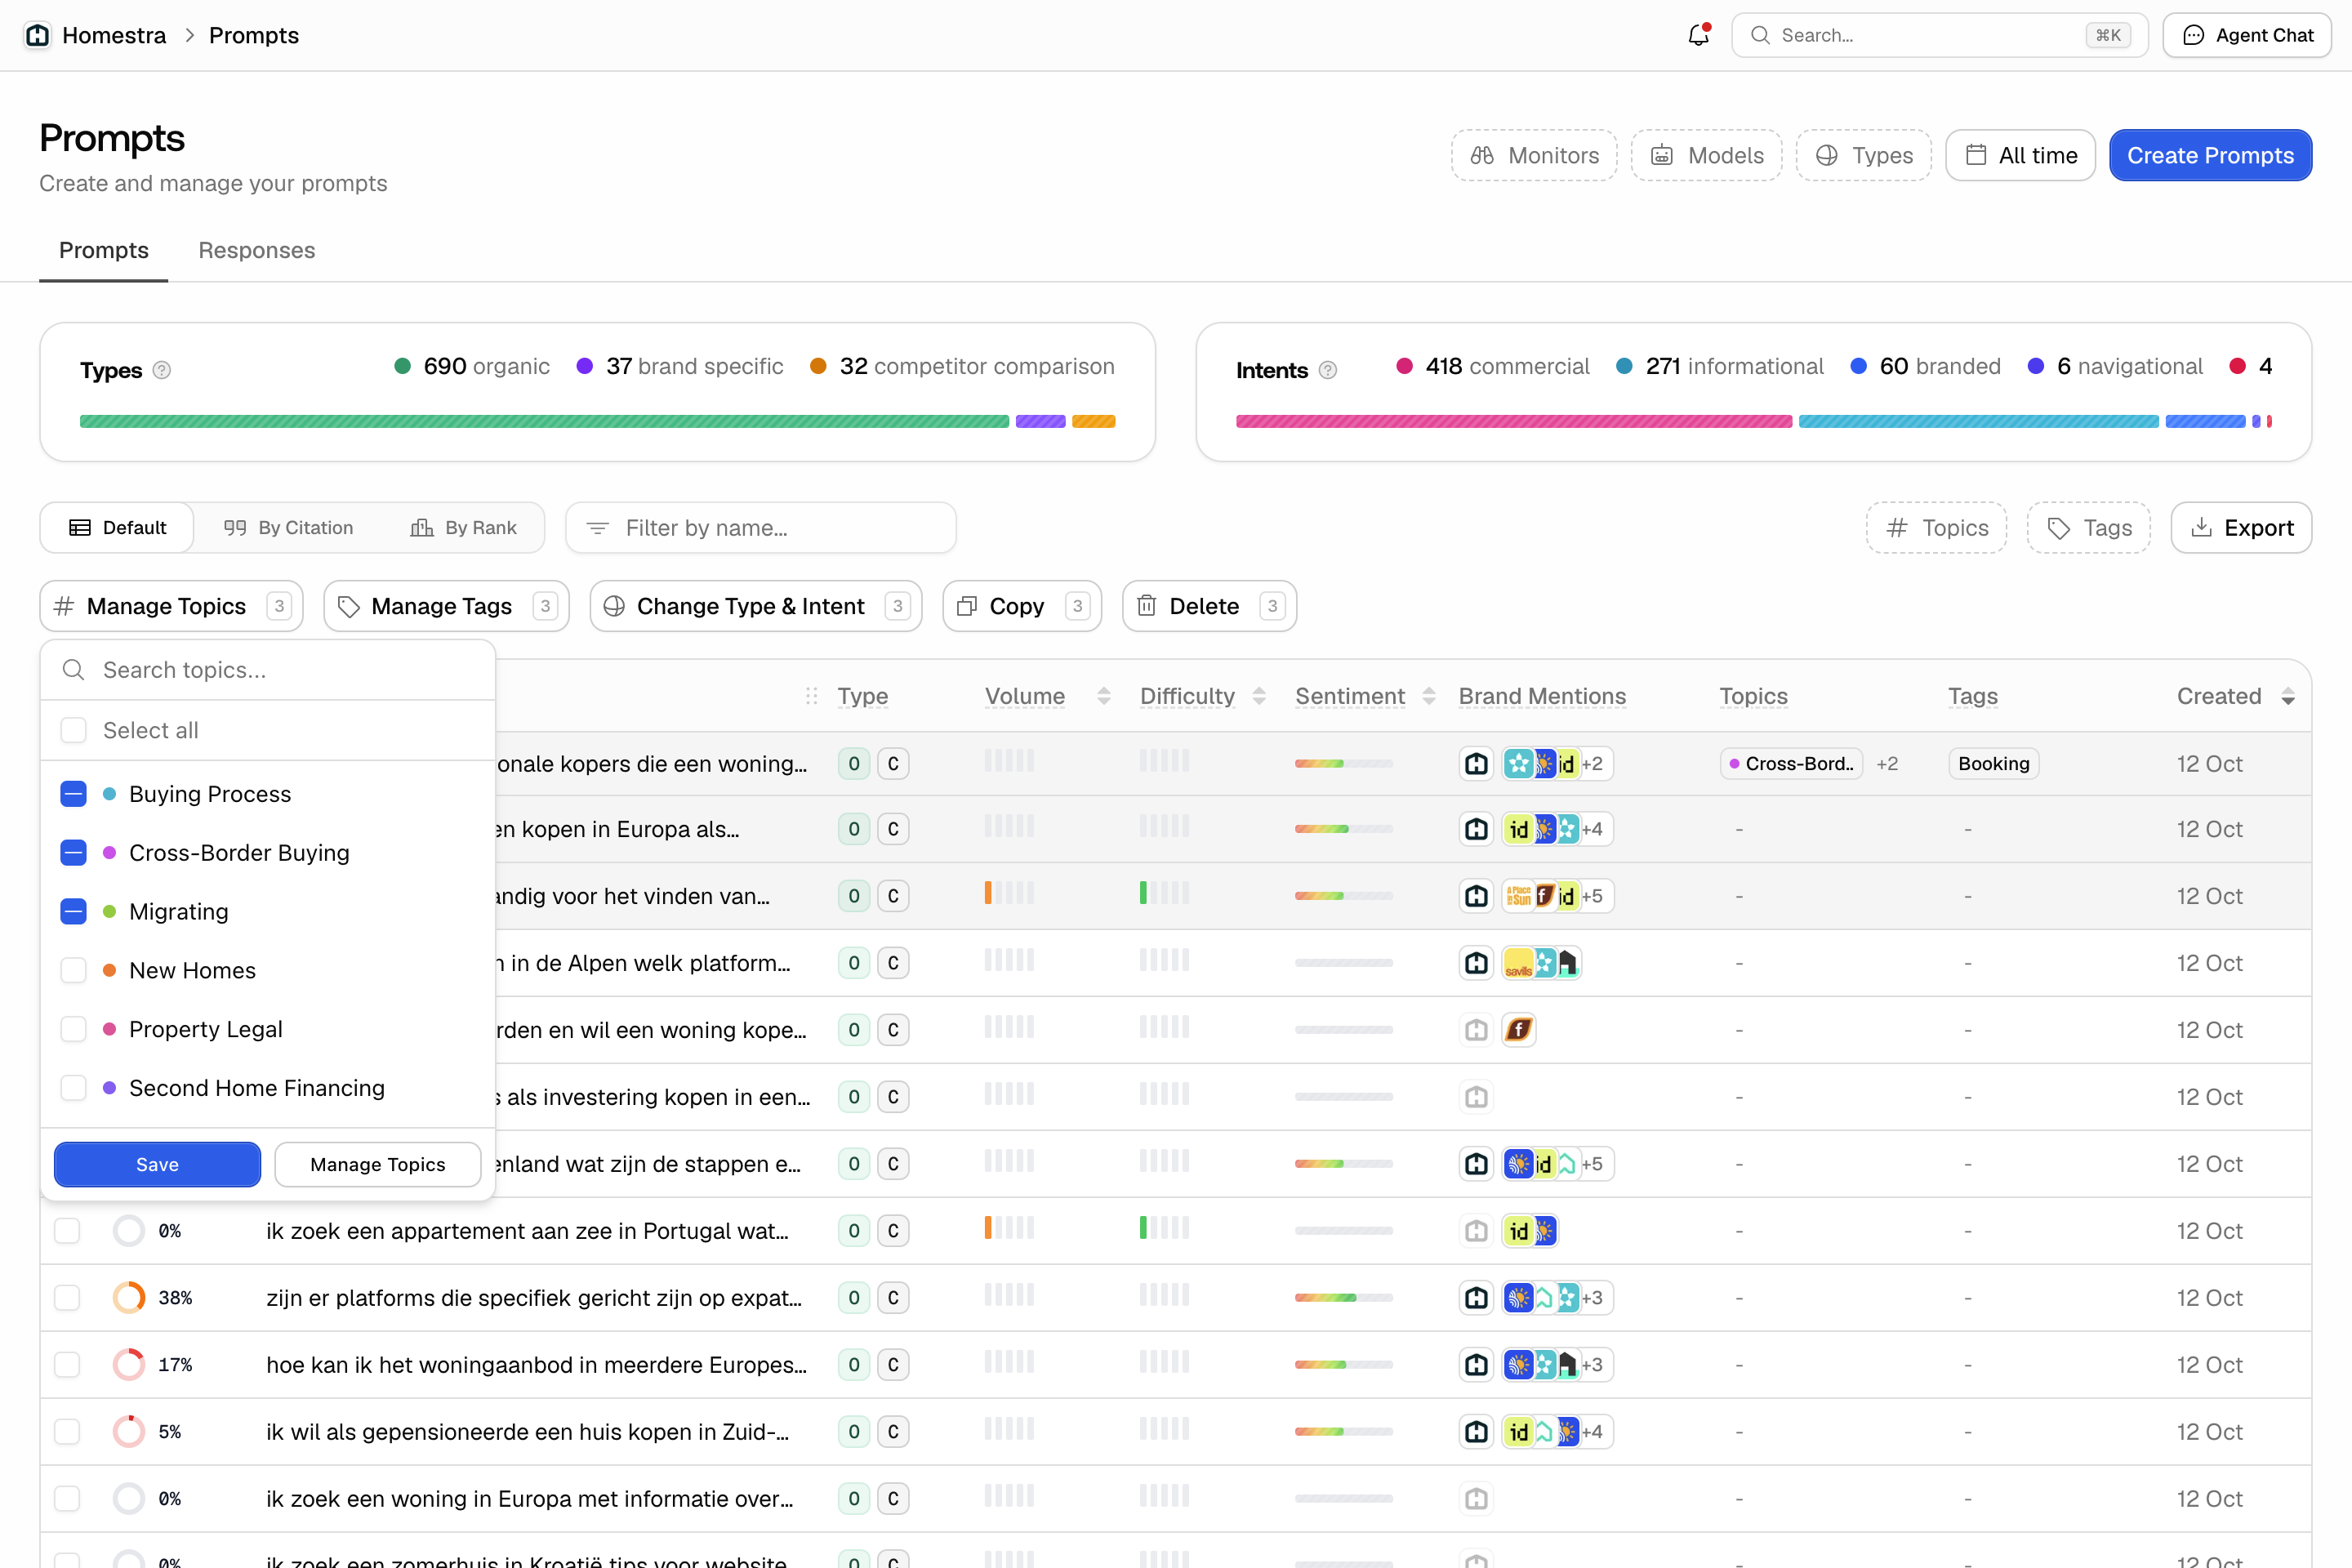Click the Types help question icon
The image size is (2352, 1568).
pyautogui.click(x=161, y=370)
